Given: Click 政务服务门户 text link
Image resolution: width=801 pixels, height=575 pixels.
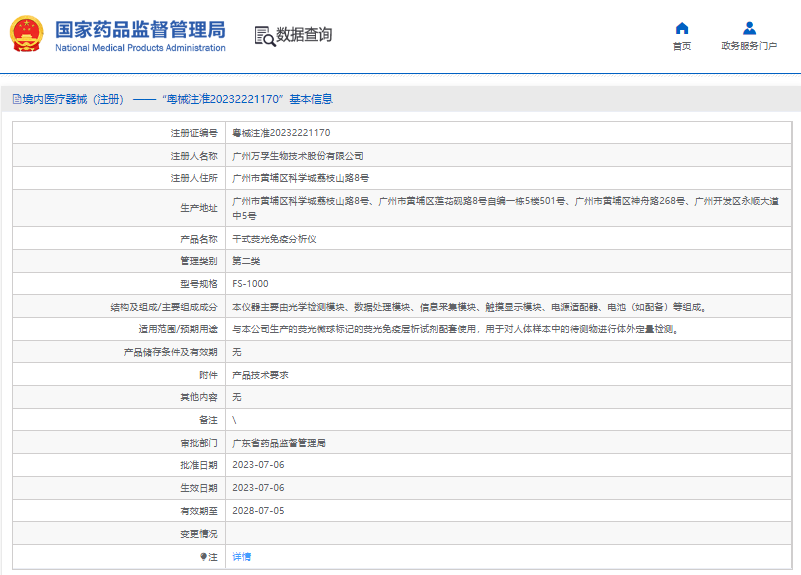Looking at the screenshot, I should point(749,46).
